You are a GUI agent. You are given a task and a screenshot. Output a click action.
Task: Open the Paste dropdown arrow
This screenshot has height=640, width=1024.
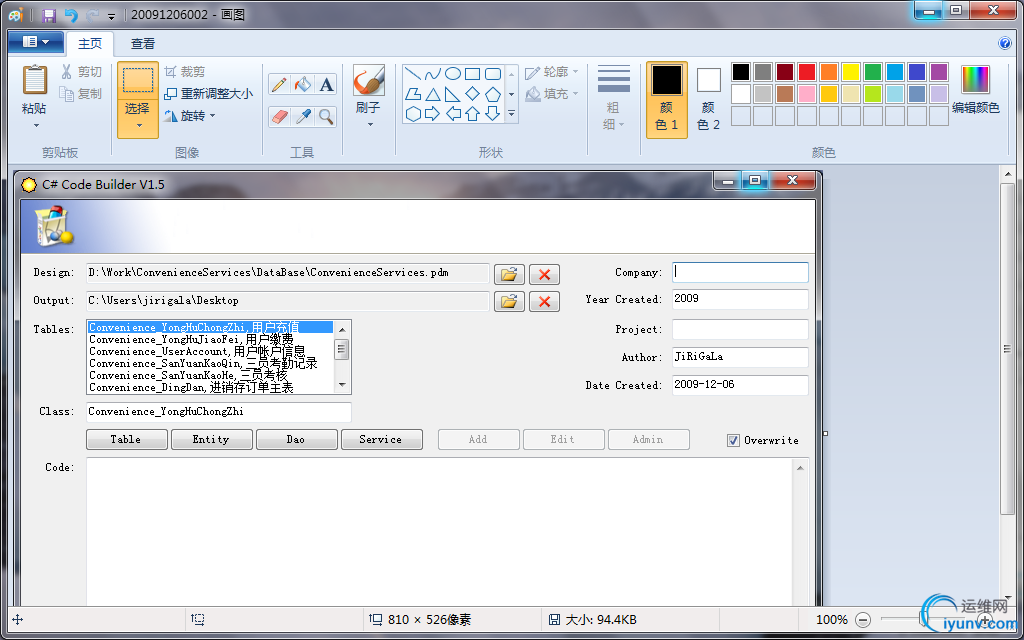click(x=35, y=125)
